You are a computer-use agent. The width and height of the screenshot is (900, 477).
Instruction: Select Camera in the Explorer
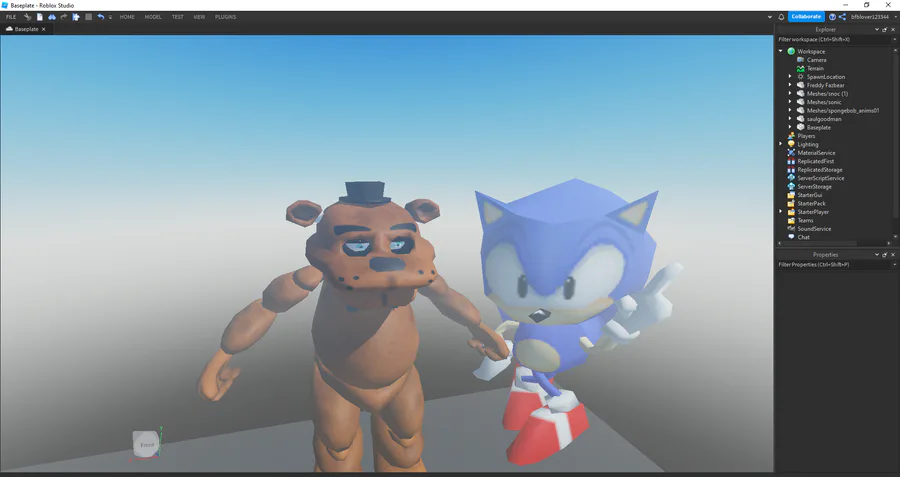(x=816, y=60)
